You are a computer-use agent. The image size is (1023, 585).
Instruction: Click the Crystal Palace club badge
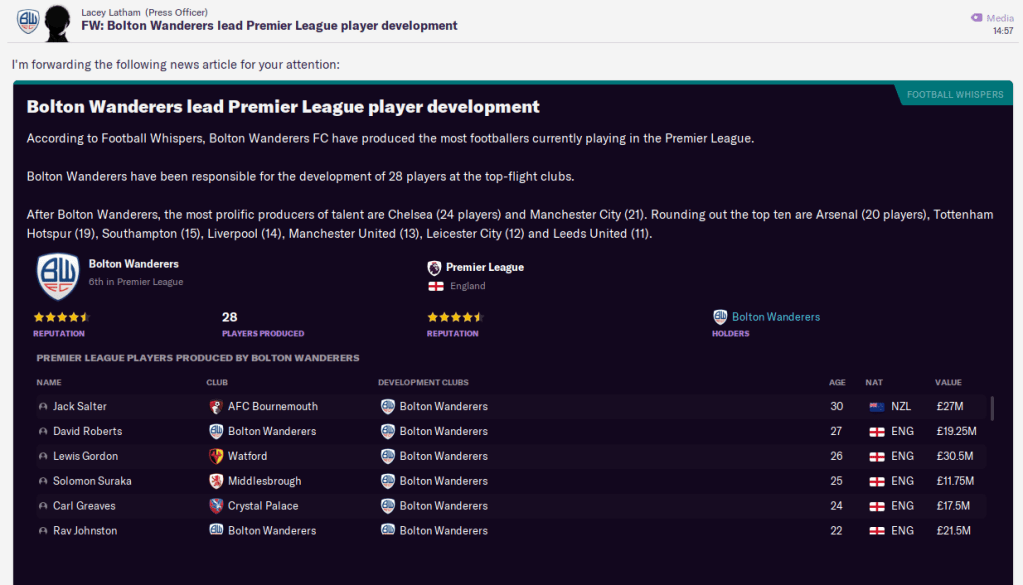(x=215, y=506)
